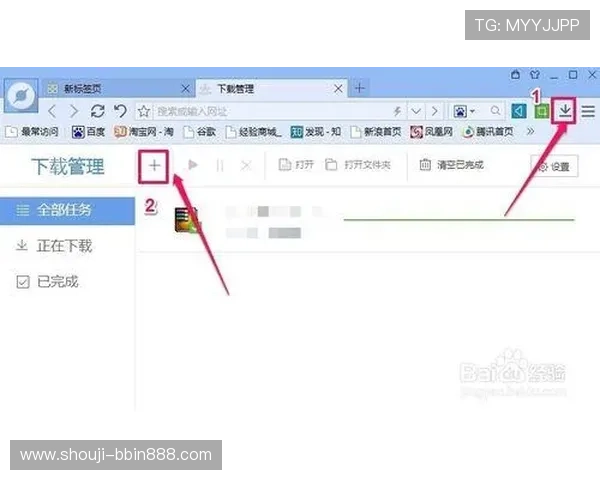Open download 设置 button

(554, 167)
